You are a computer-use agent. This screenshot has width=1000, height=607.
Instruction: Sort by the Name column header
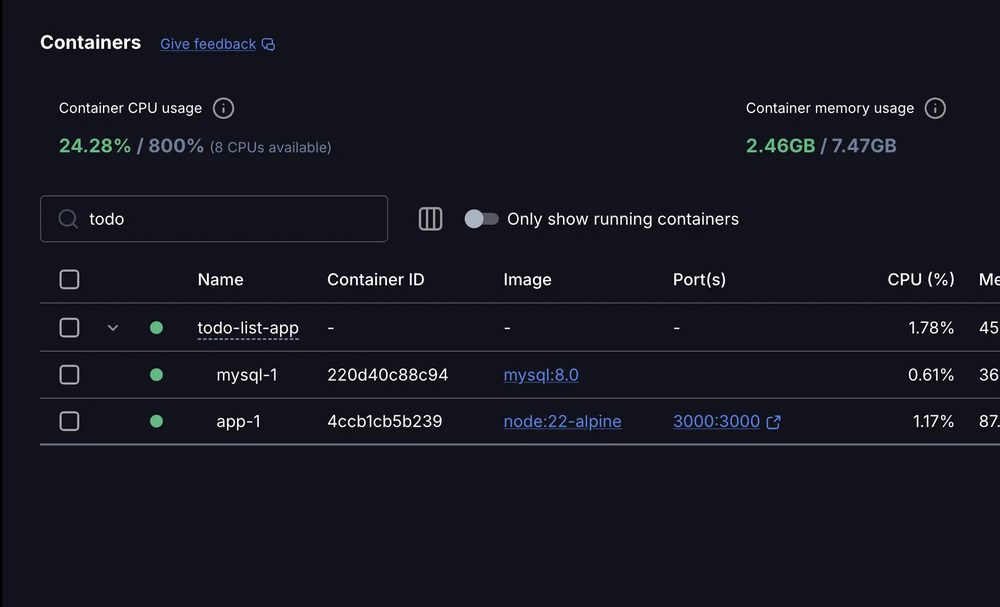coord(221,279)
